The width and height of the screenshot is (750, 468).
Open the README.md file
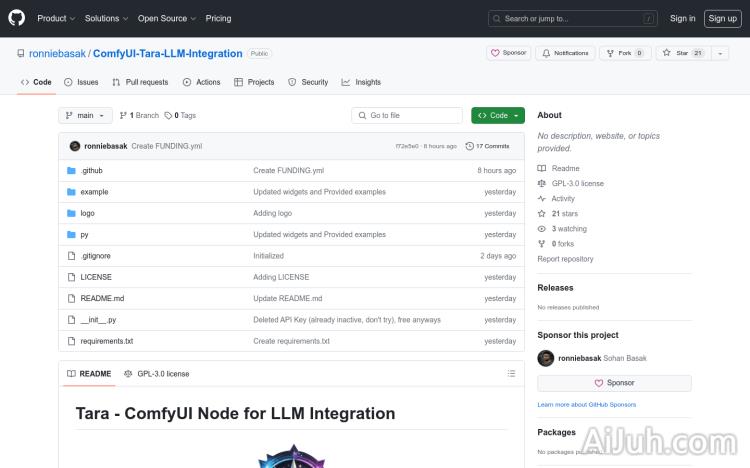click(x=102, y=298)
